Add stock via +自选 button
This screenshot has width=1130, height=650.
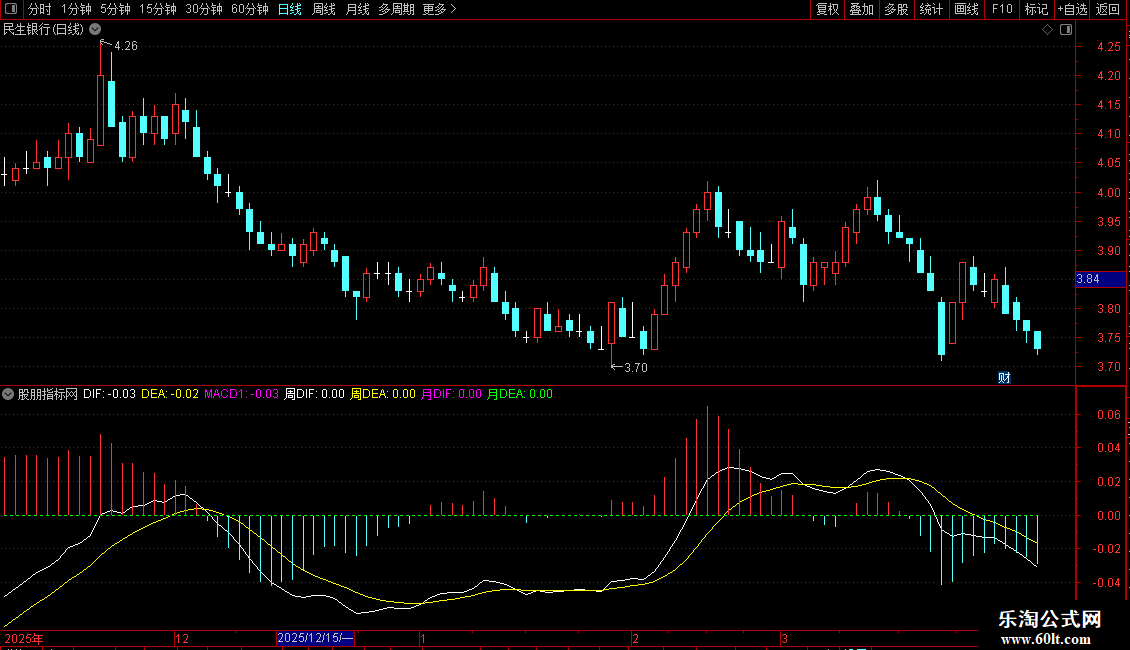[1072, 9]
